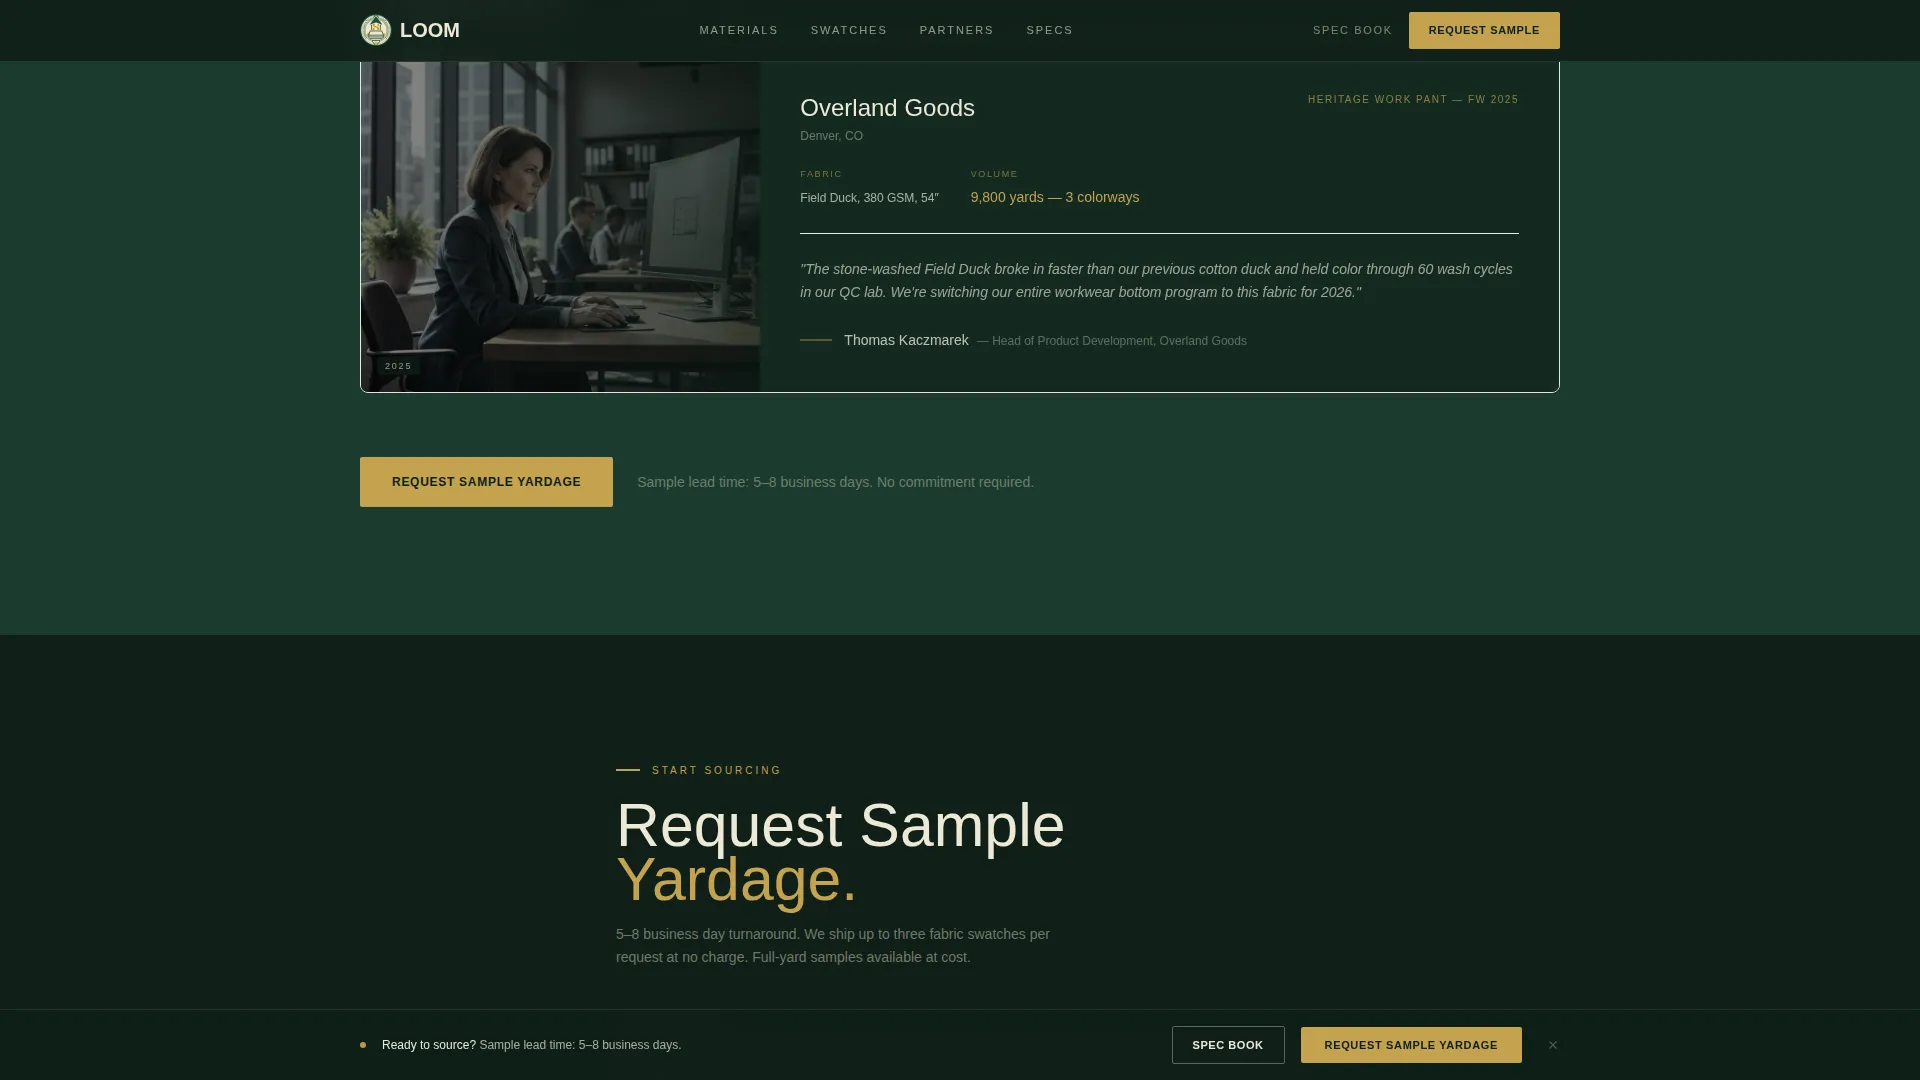Open the office photo in Overland Goods card
This screenshot has width=1920, height=1080.
point(560,227)
